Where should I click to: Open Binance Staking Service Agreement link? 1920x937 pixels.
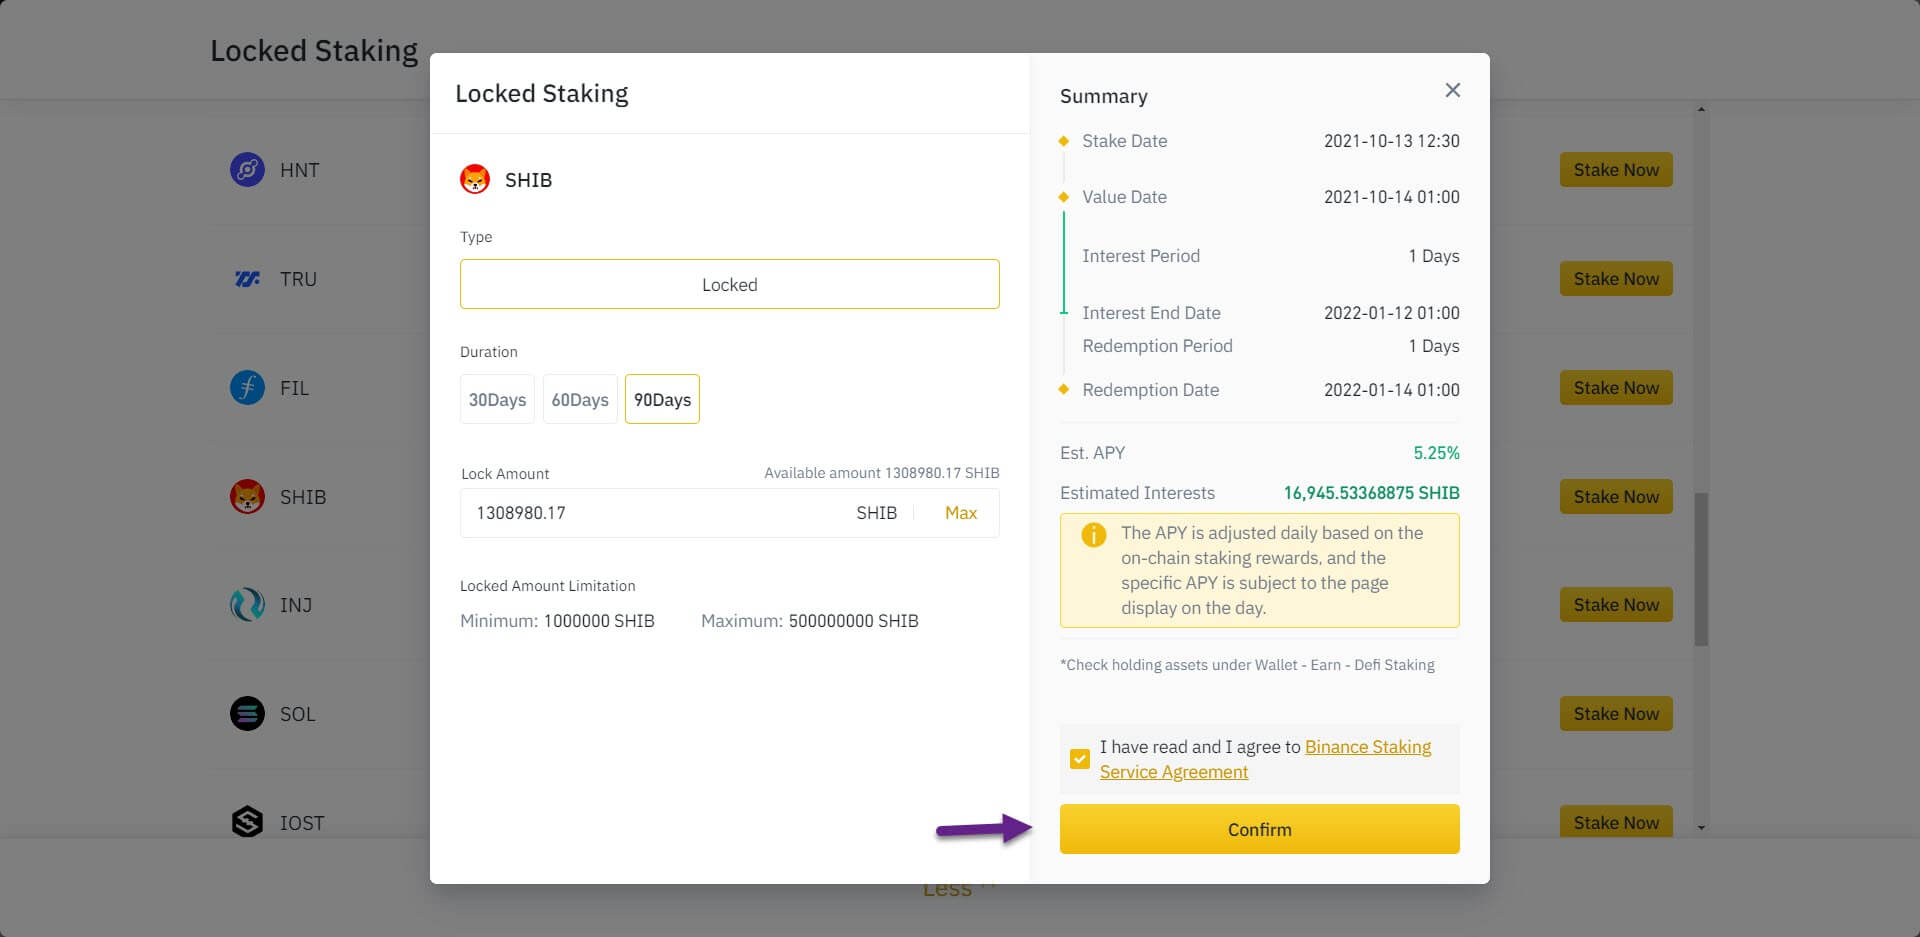tap(1266, 760)
